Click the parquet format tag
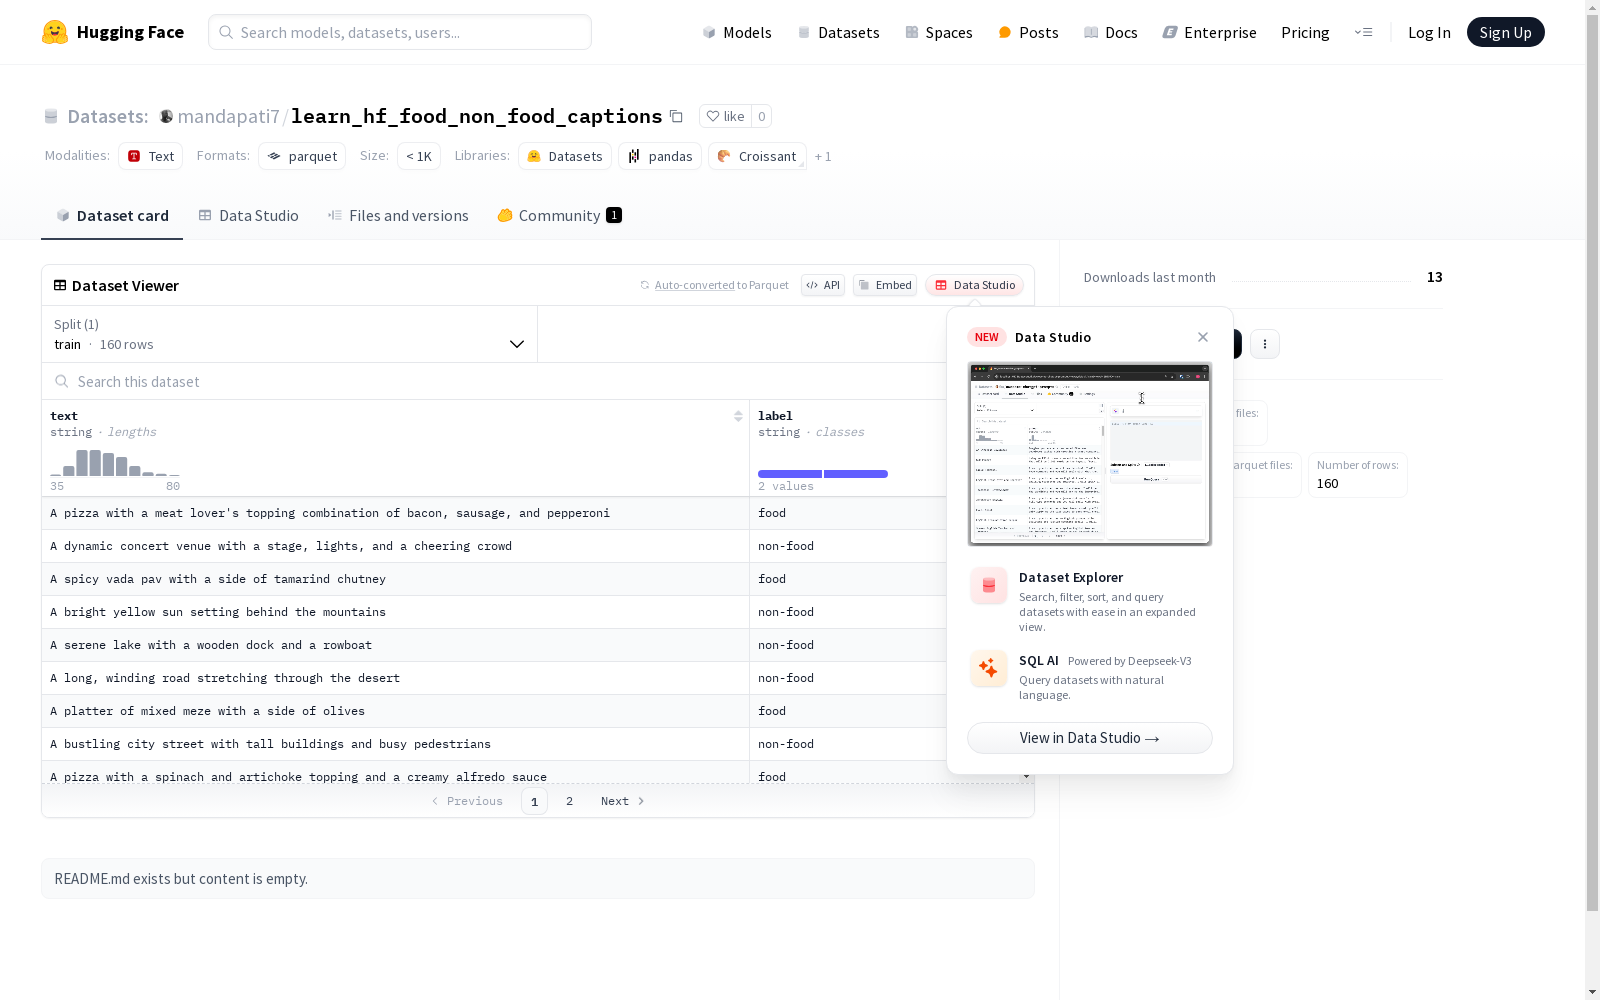The height and width of the screenshot is (1000, 1600). 302,156
